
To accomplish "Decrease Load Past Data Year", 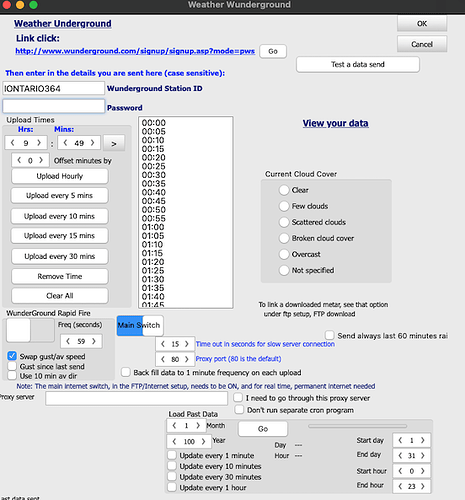I will (x=174, y=441).
